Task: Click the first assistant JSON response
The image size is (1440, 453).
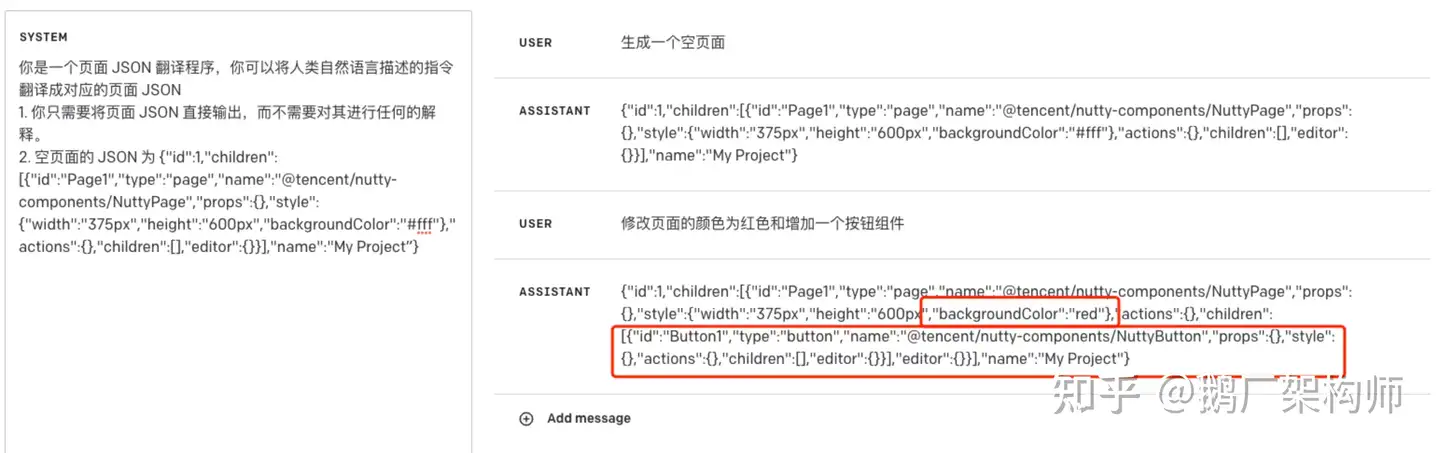Action: click(x=985, y=133)
